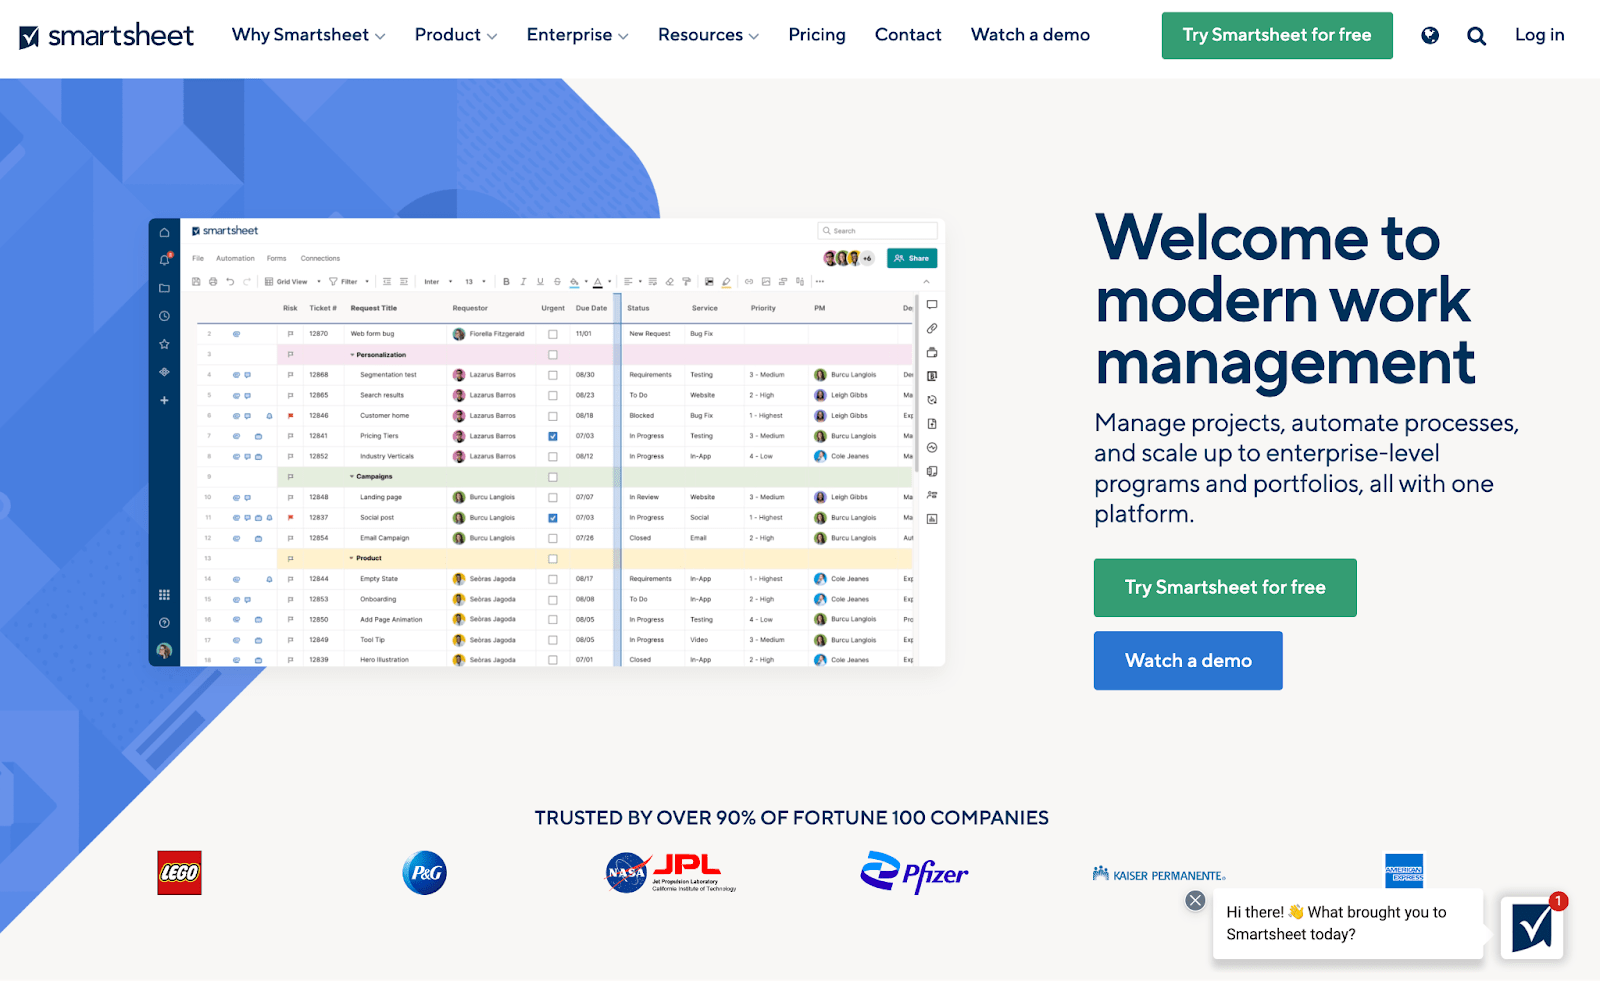Screen dimensions: 1600x981
Task: Open the File menu in demo sheet
Action: tap(198, 258)
